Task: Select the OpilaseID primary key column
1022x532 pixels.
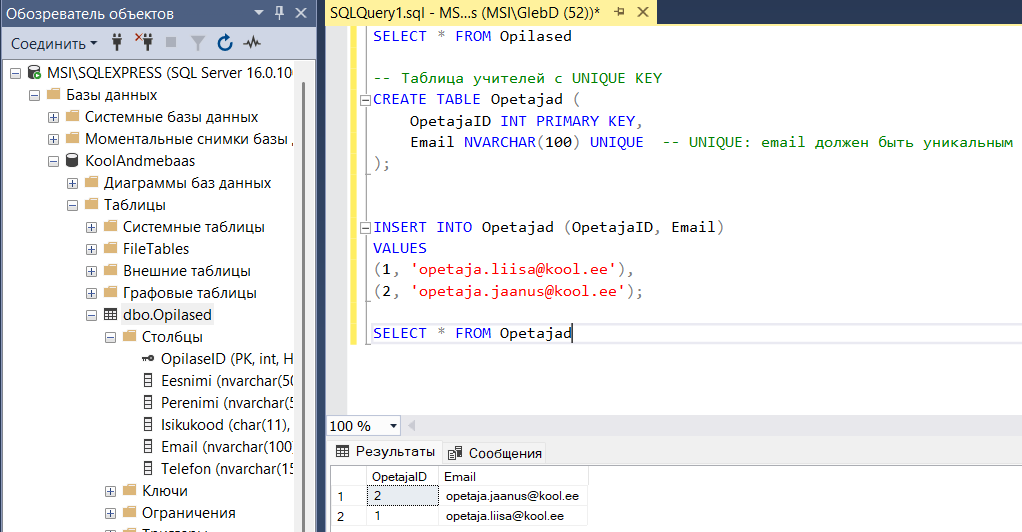Action: click(x=227, y=359)
